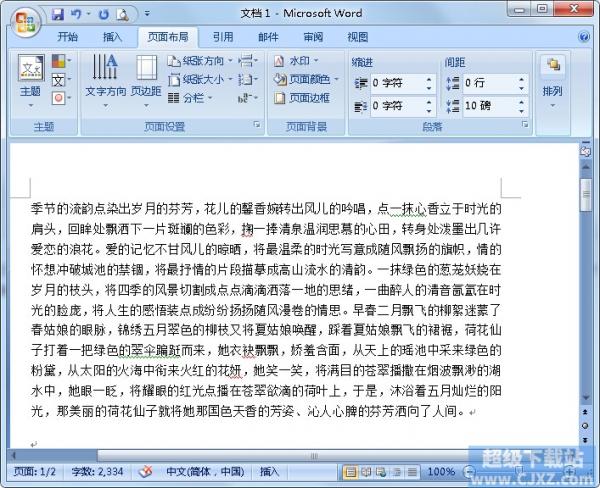Screen dimensions: 600x488
Task: Click the 页边距 (Margins) icon
Action: point(146,76)
